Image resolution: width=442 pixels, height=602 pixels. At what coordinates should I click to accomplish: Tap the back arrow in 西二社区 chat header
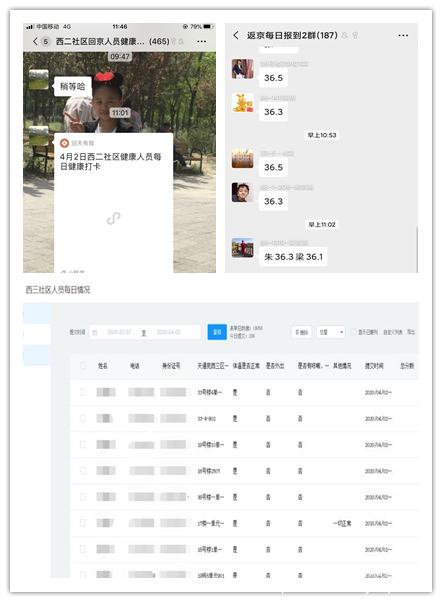pyautogui.click(x=35, y=41)
